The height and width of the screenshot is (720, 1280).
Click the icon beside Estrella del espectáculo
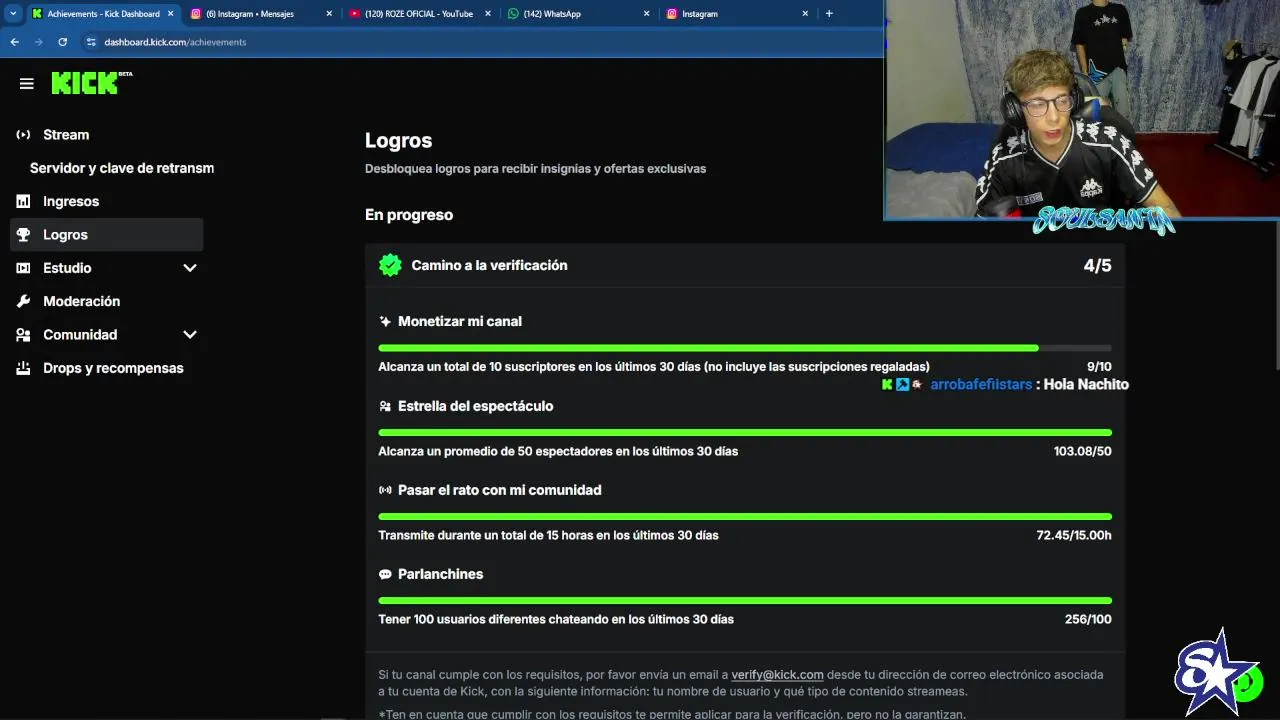385,406
